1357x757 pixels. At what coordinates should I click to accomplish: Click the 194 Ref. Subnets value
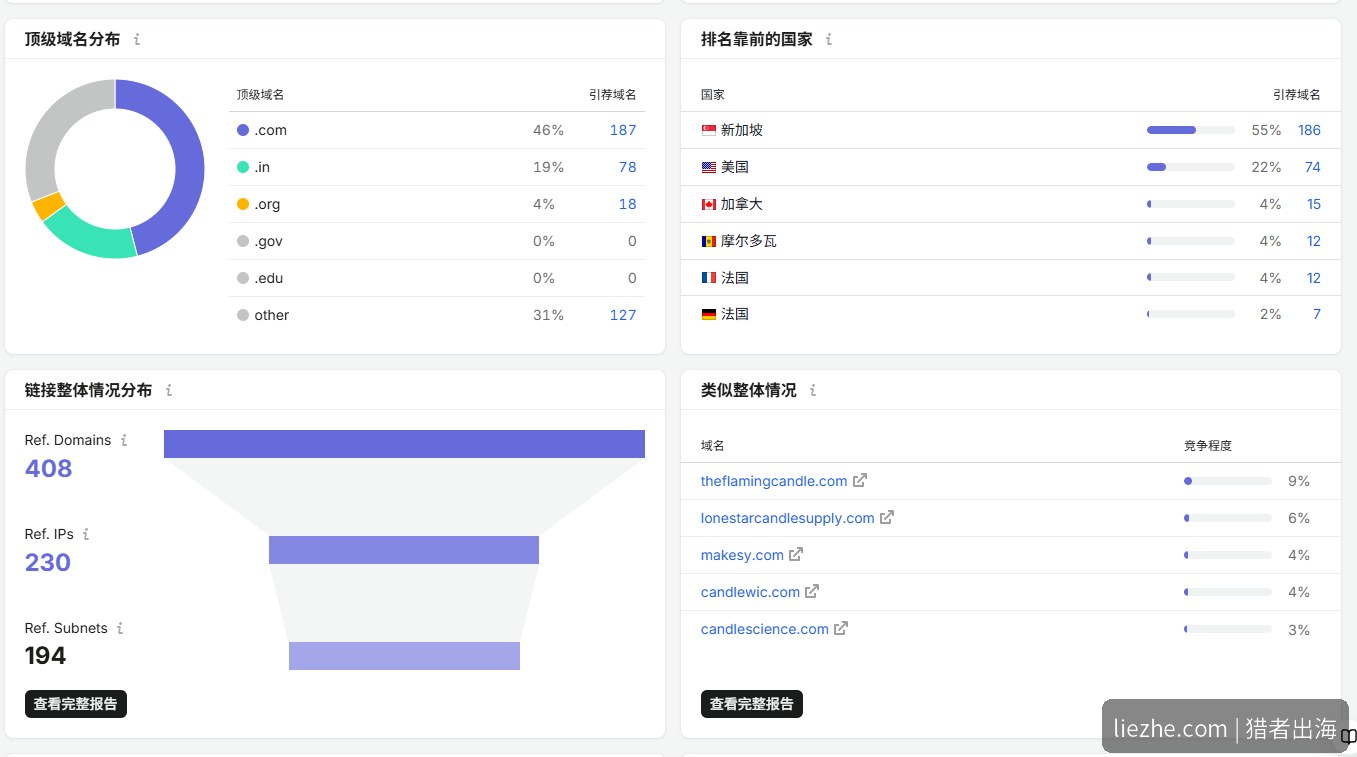pyautogui.click(x=46, y=656)
